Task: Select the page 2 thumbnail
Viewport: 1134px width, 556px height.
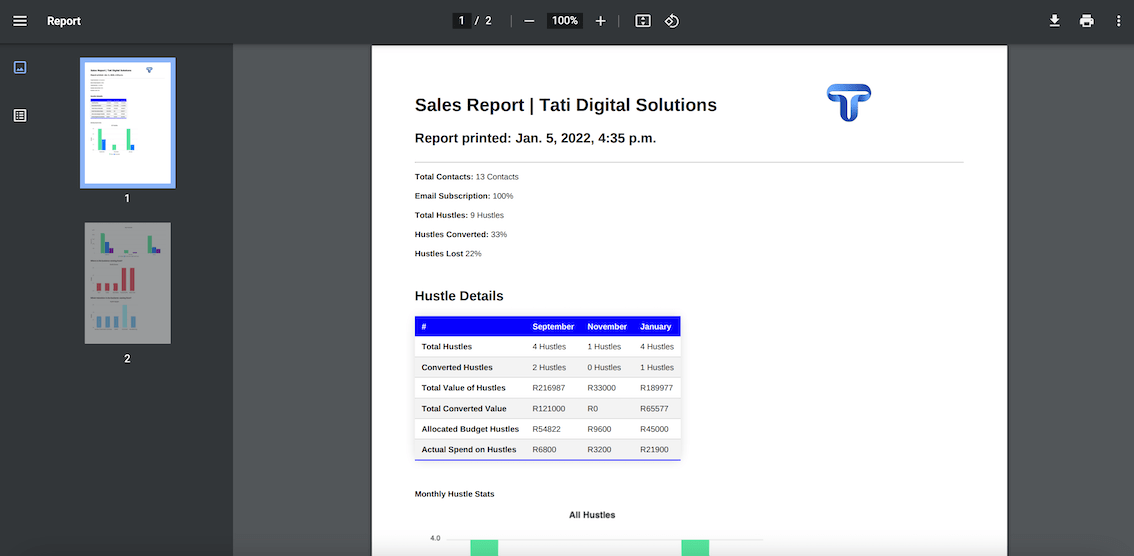Action: (x=127, y=283)
